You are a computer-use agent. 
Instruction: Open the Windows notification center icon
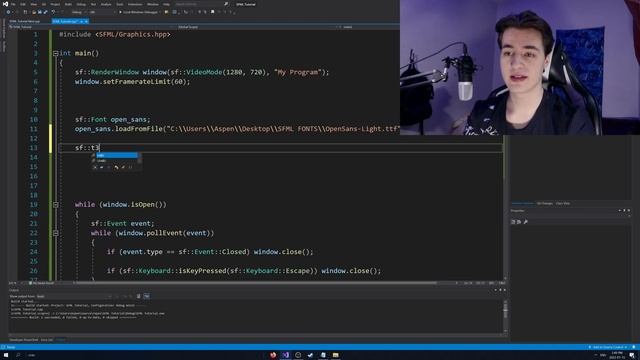coord(632,355)
